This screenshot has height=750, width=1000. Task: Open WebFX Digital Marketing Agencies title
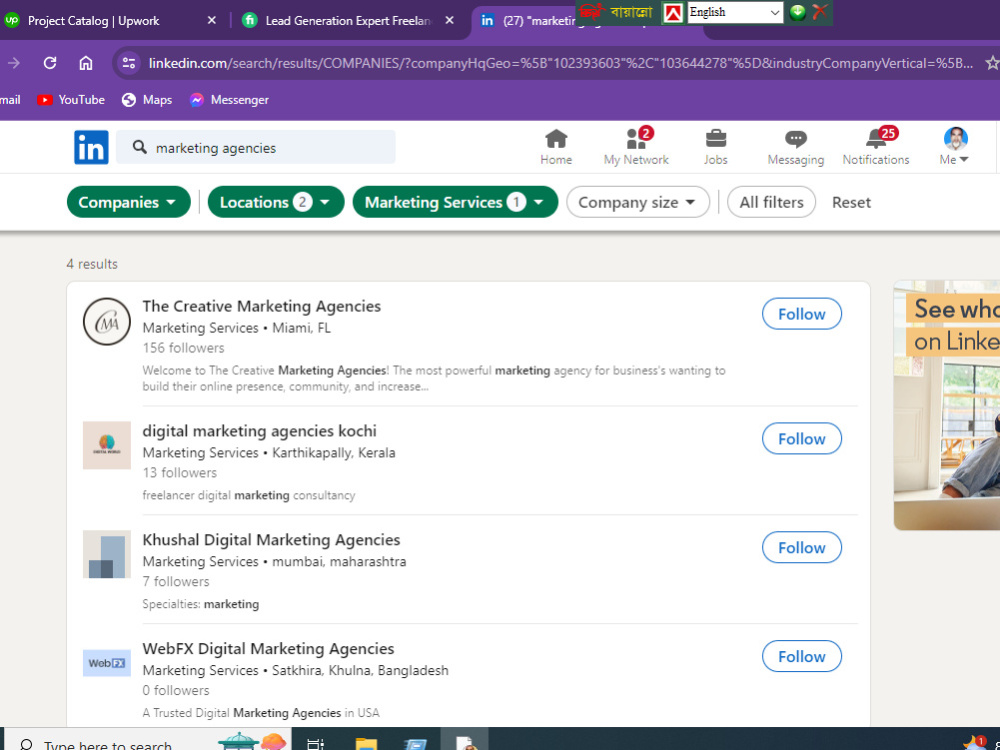[268, 649]
